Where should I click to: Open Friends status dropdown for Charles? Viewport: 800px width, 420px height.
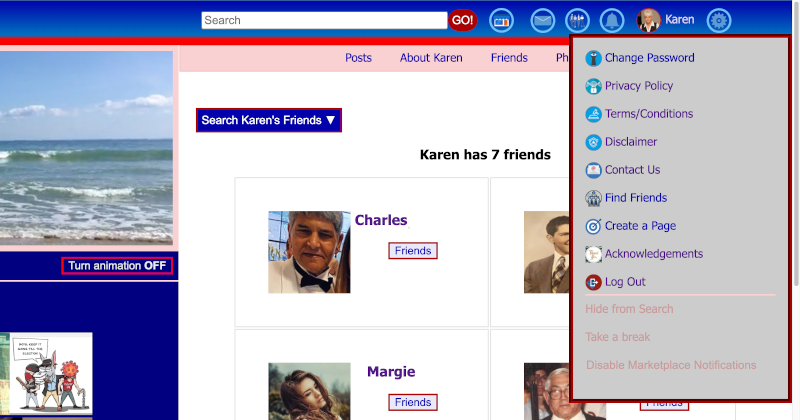tap(413, 251)
